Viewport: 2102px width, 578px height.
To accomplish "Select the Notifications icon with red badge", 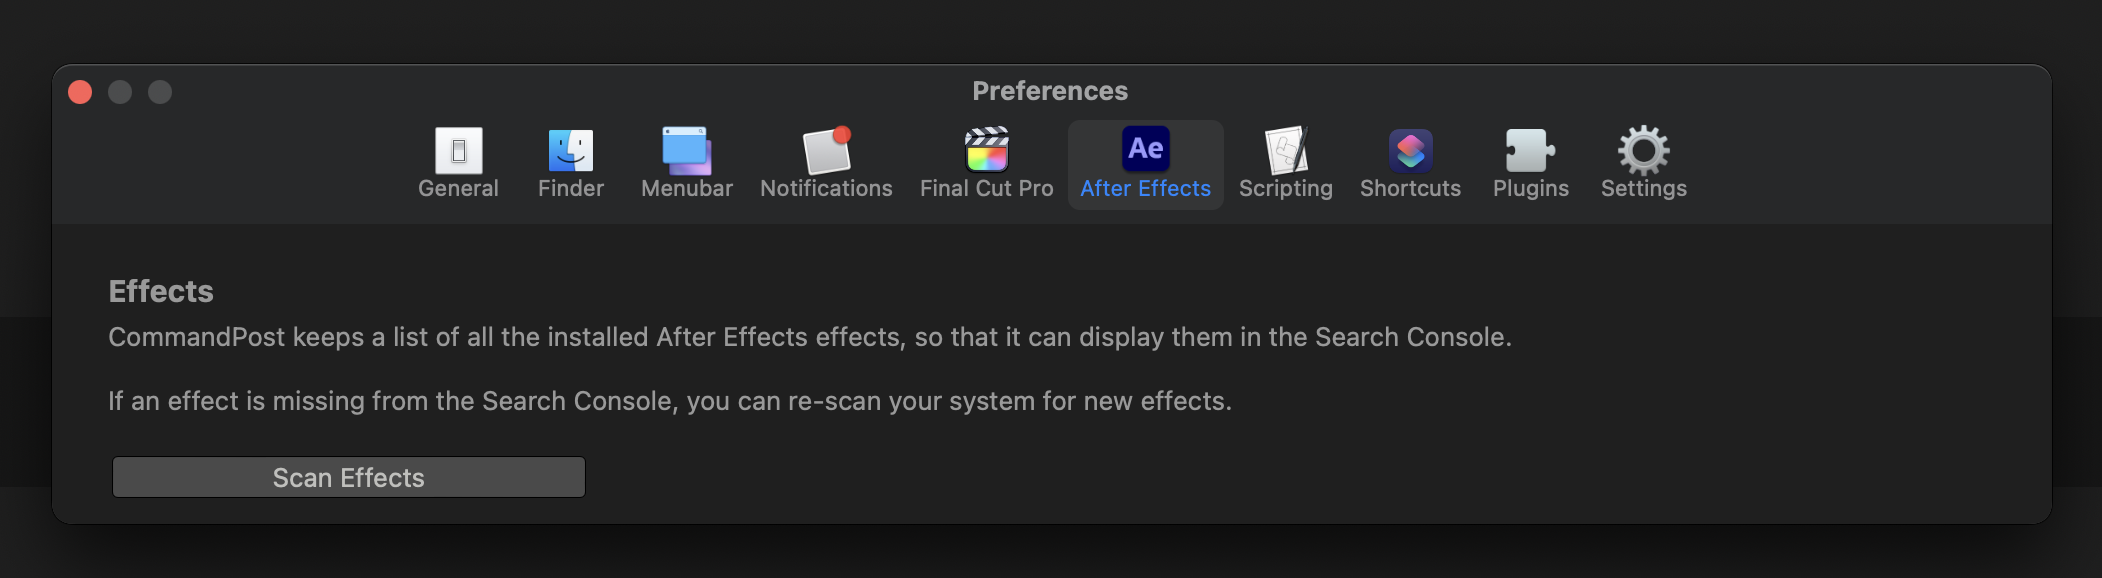I will click(827, 150).
